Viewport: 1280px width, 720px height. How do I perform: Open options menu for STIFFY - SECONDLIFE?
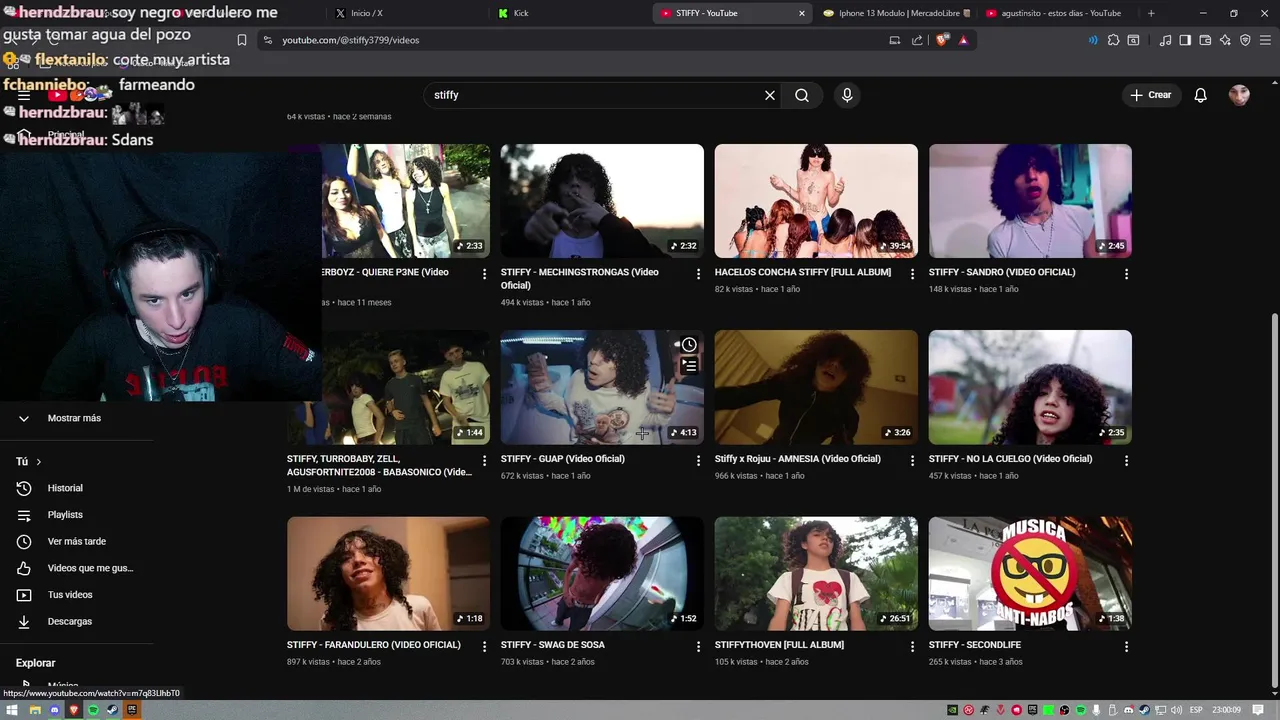pos(1126,647)
